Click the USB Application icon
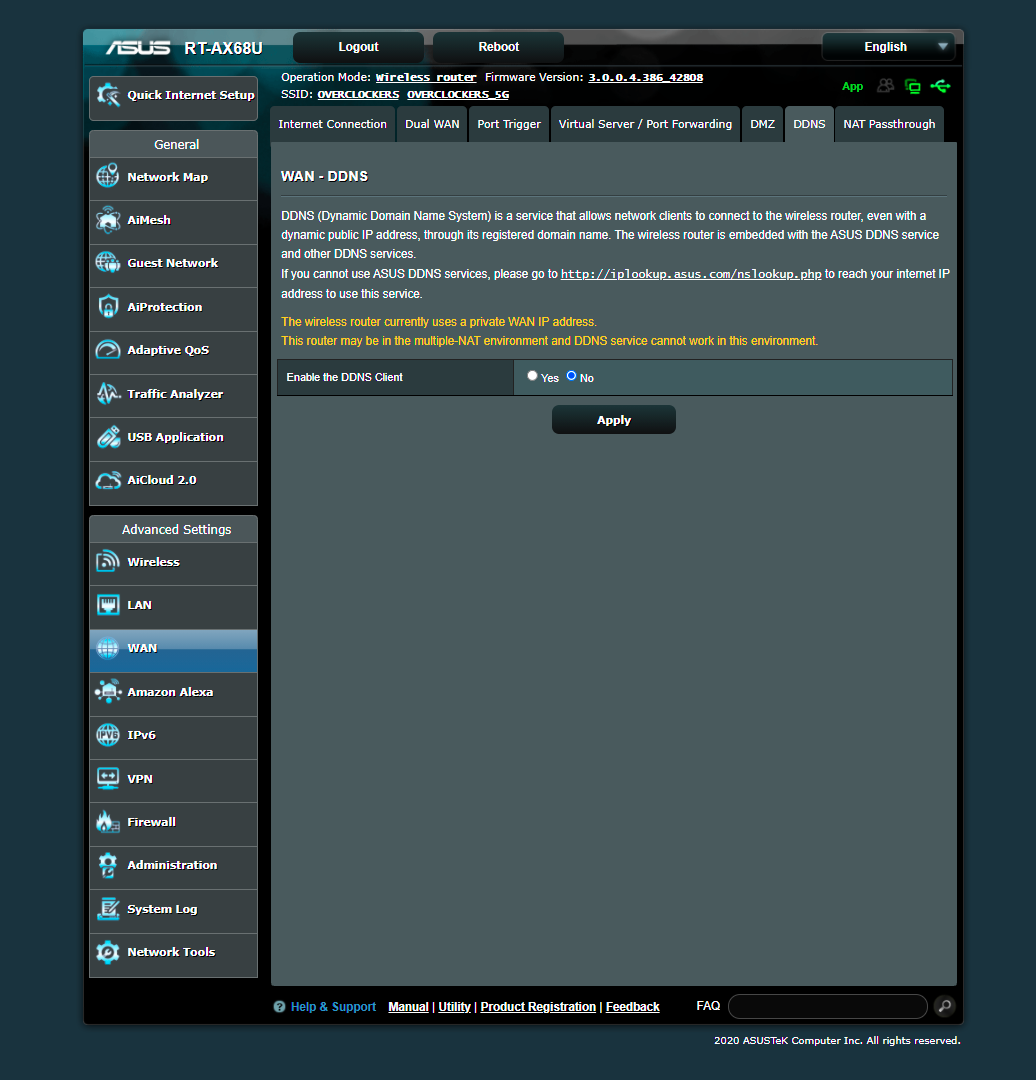 pyautogui.click(x=108, y=437)
